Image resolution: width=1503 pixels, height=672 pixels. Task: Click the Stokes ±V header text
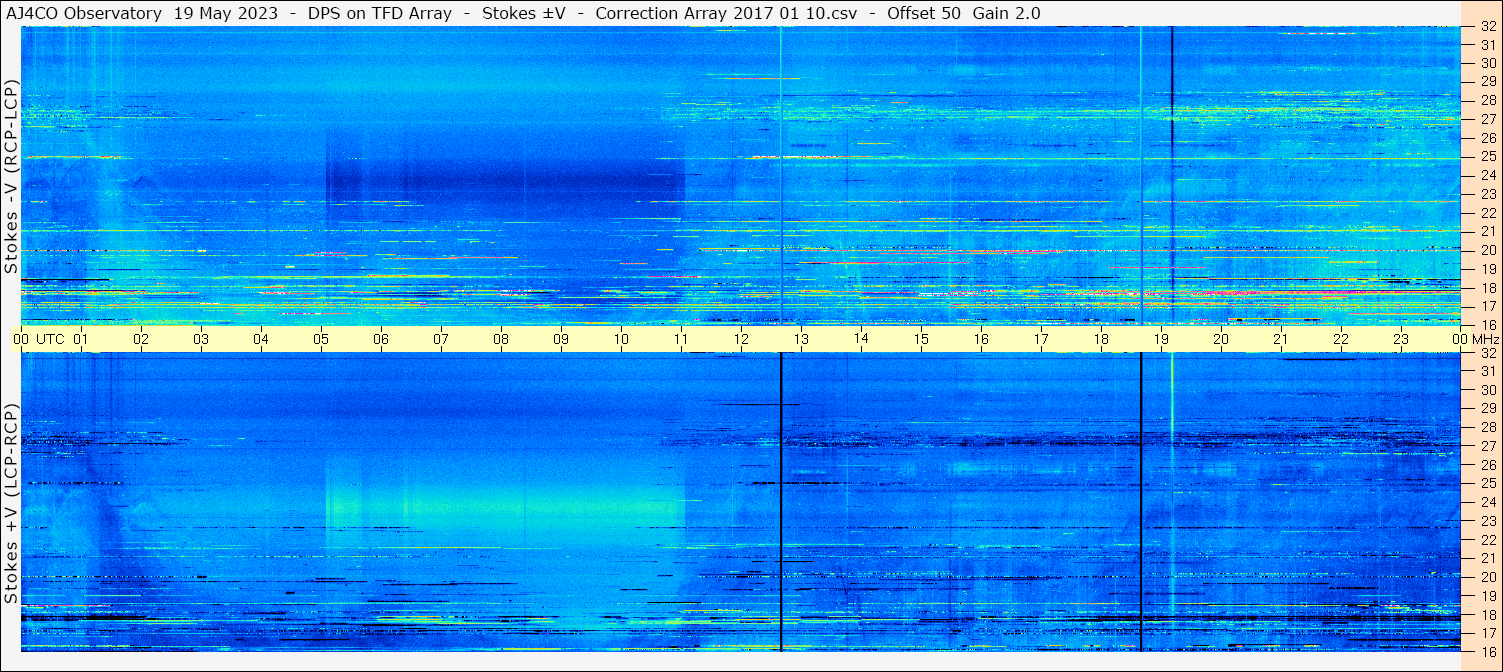click(525, 14)
